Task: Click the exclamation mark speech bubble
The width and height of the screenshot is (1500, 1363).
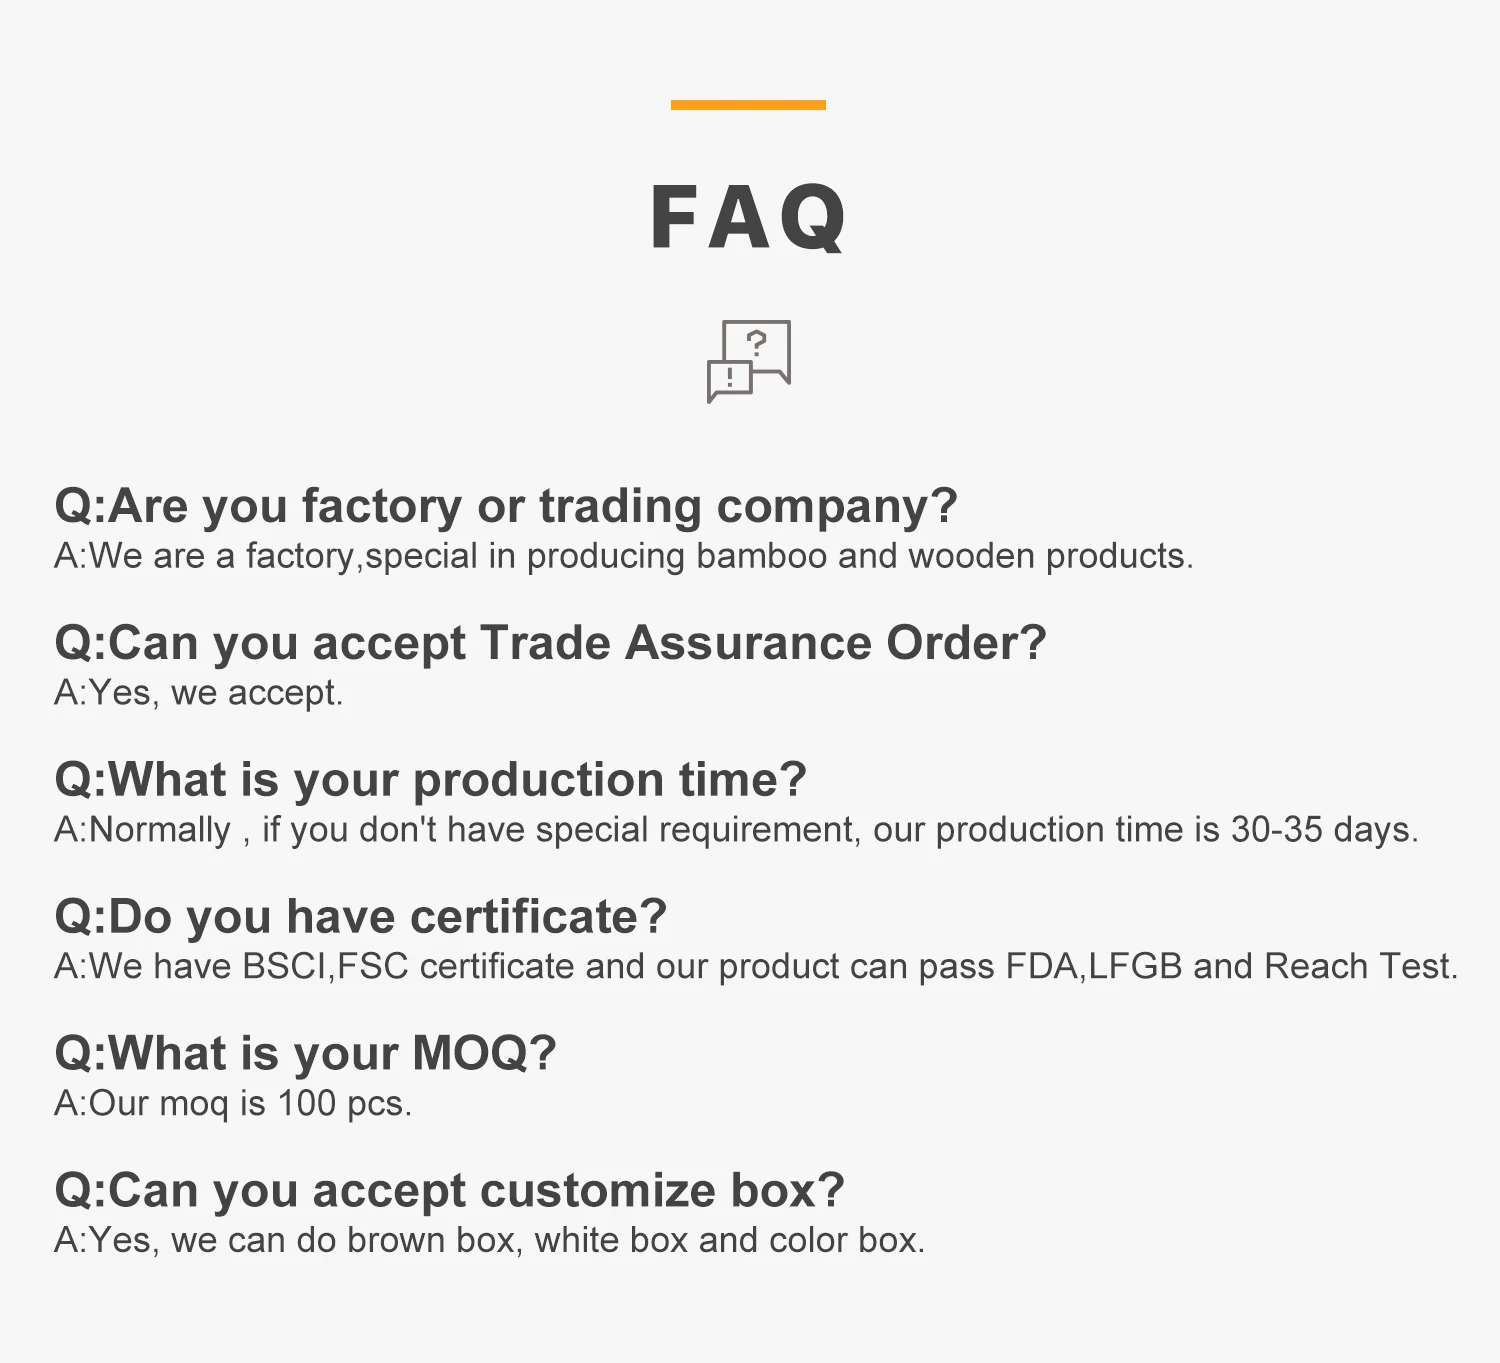Action: pyautogui.click(x=729, y=380)
